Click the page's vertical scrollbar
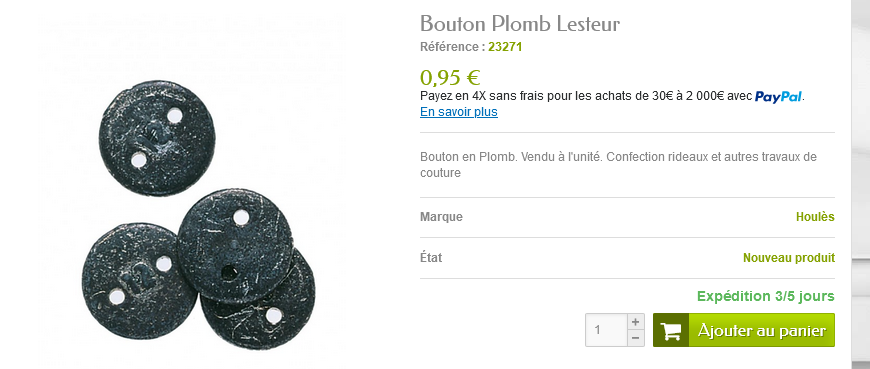 pos(861,184)
